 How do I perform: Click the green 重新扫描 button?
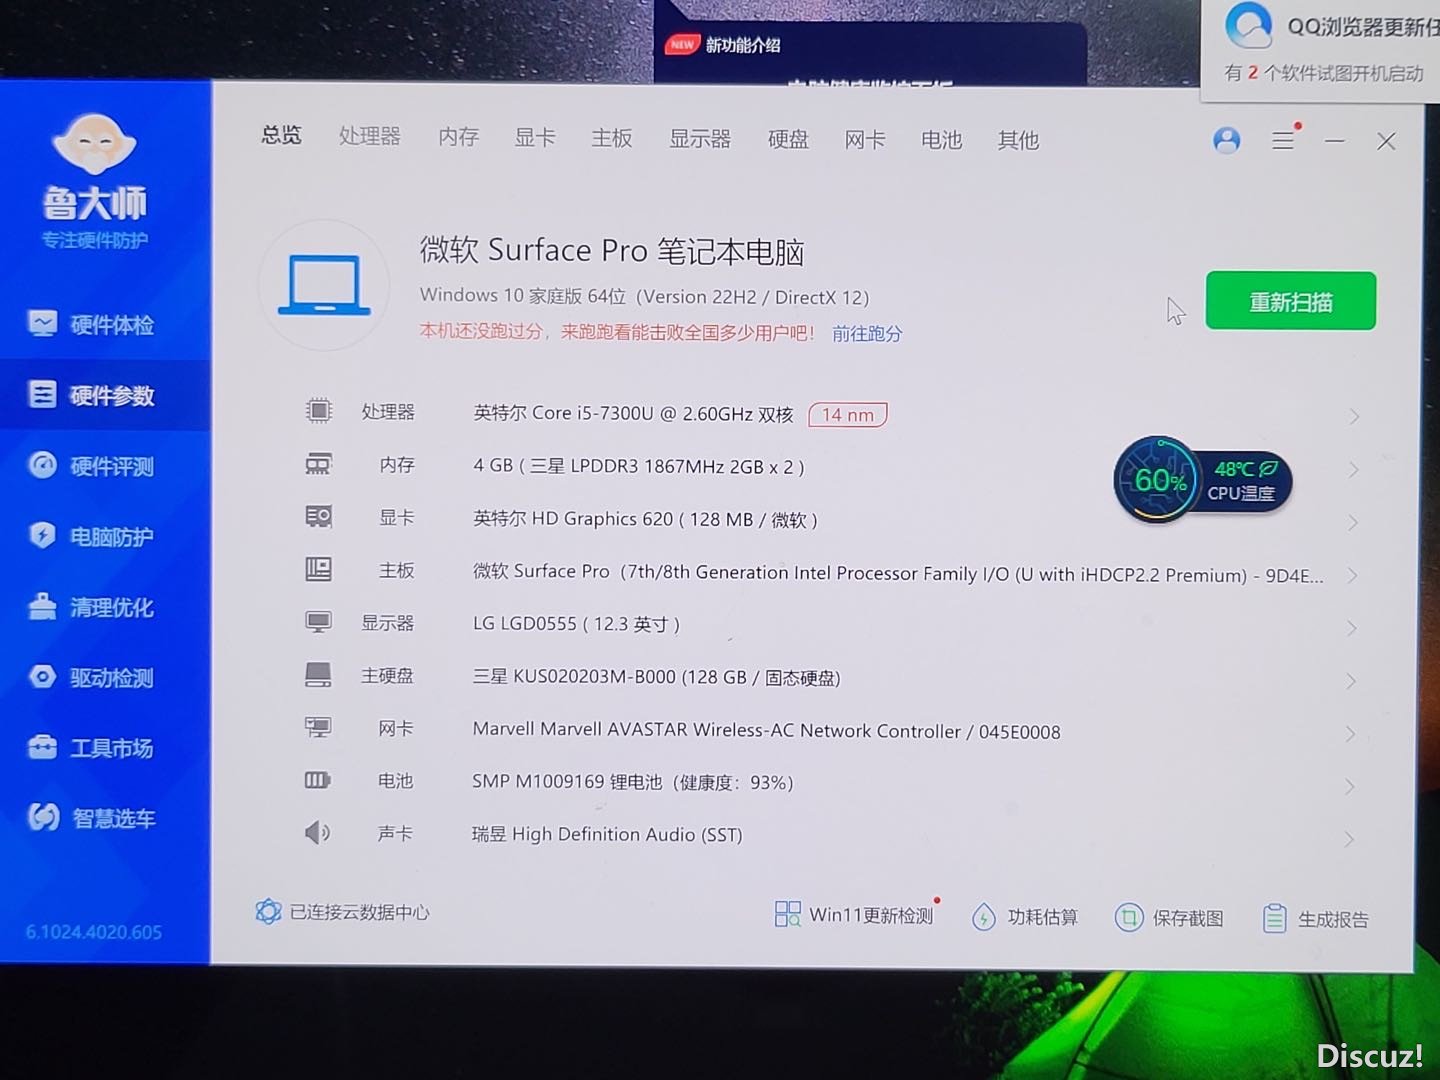coord(1290,300)
